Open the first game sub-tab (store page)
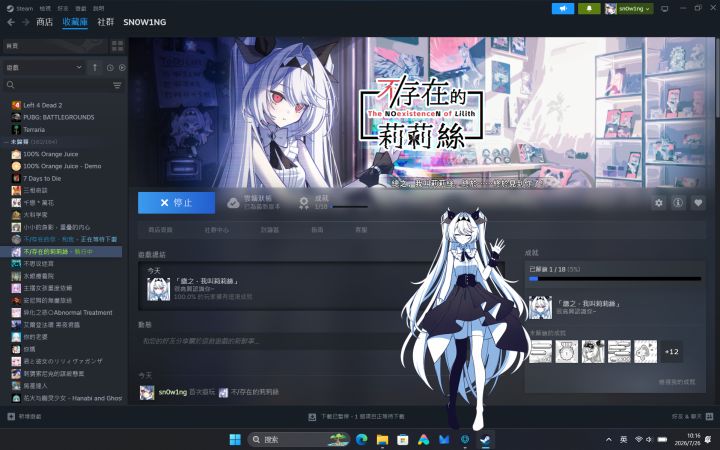The height and width of the screenshot is (450, 720). [x=160, y=230]
